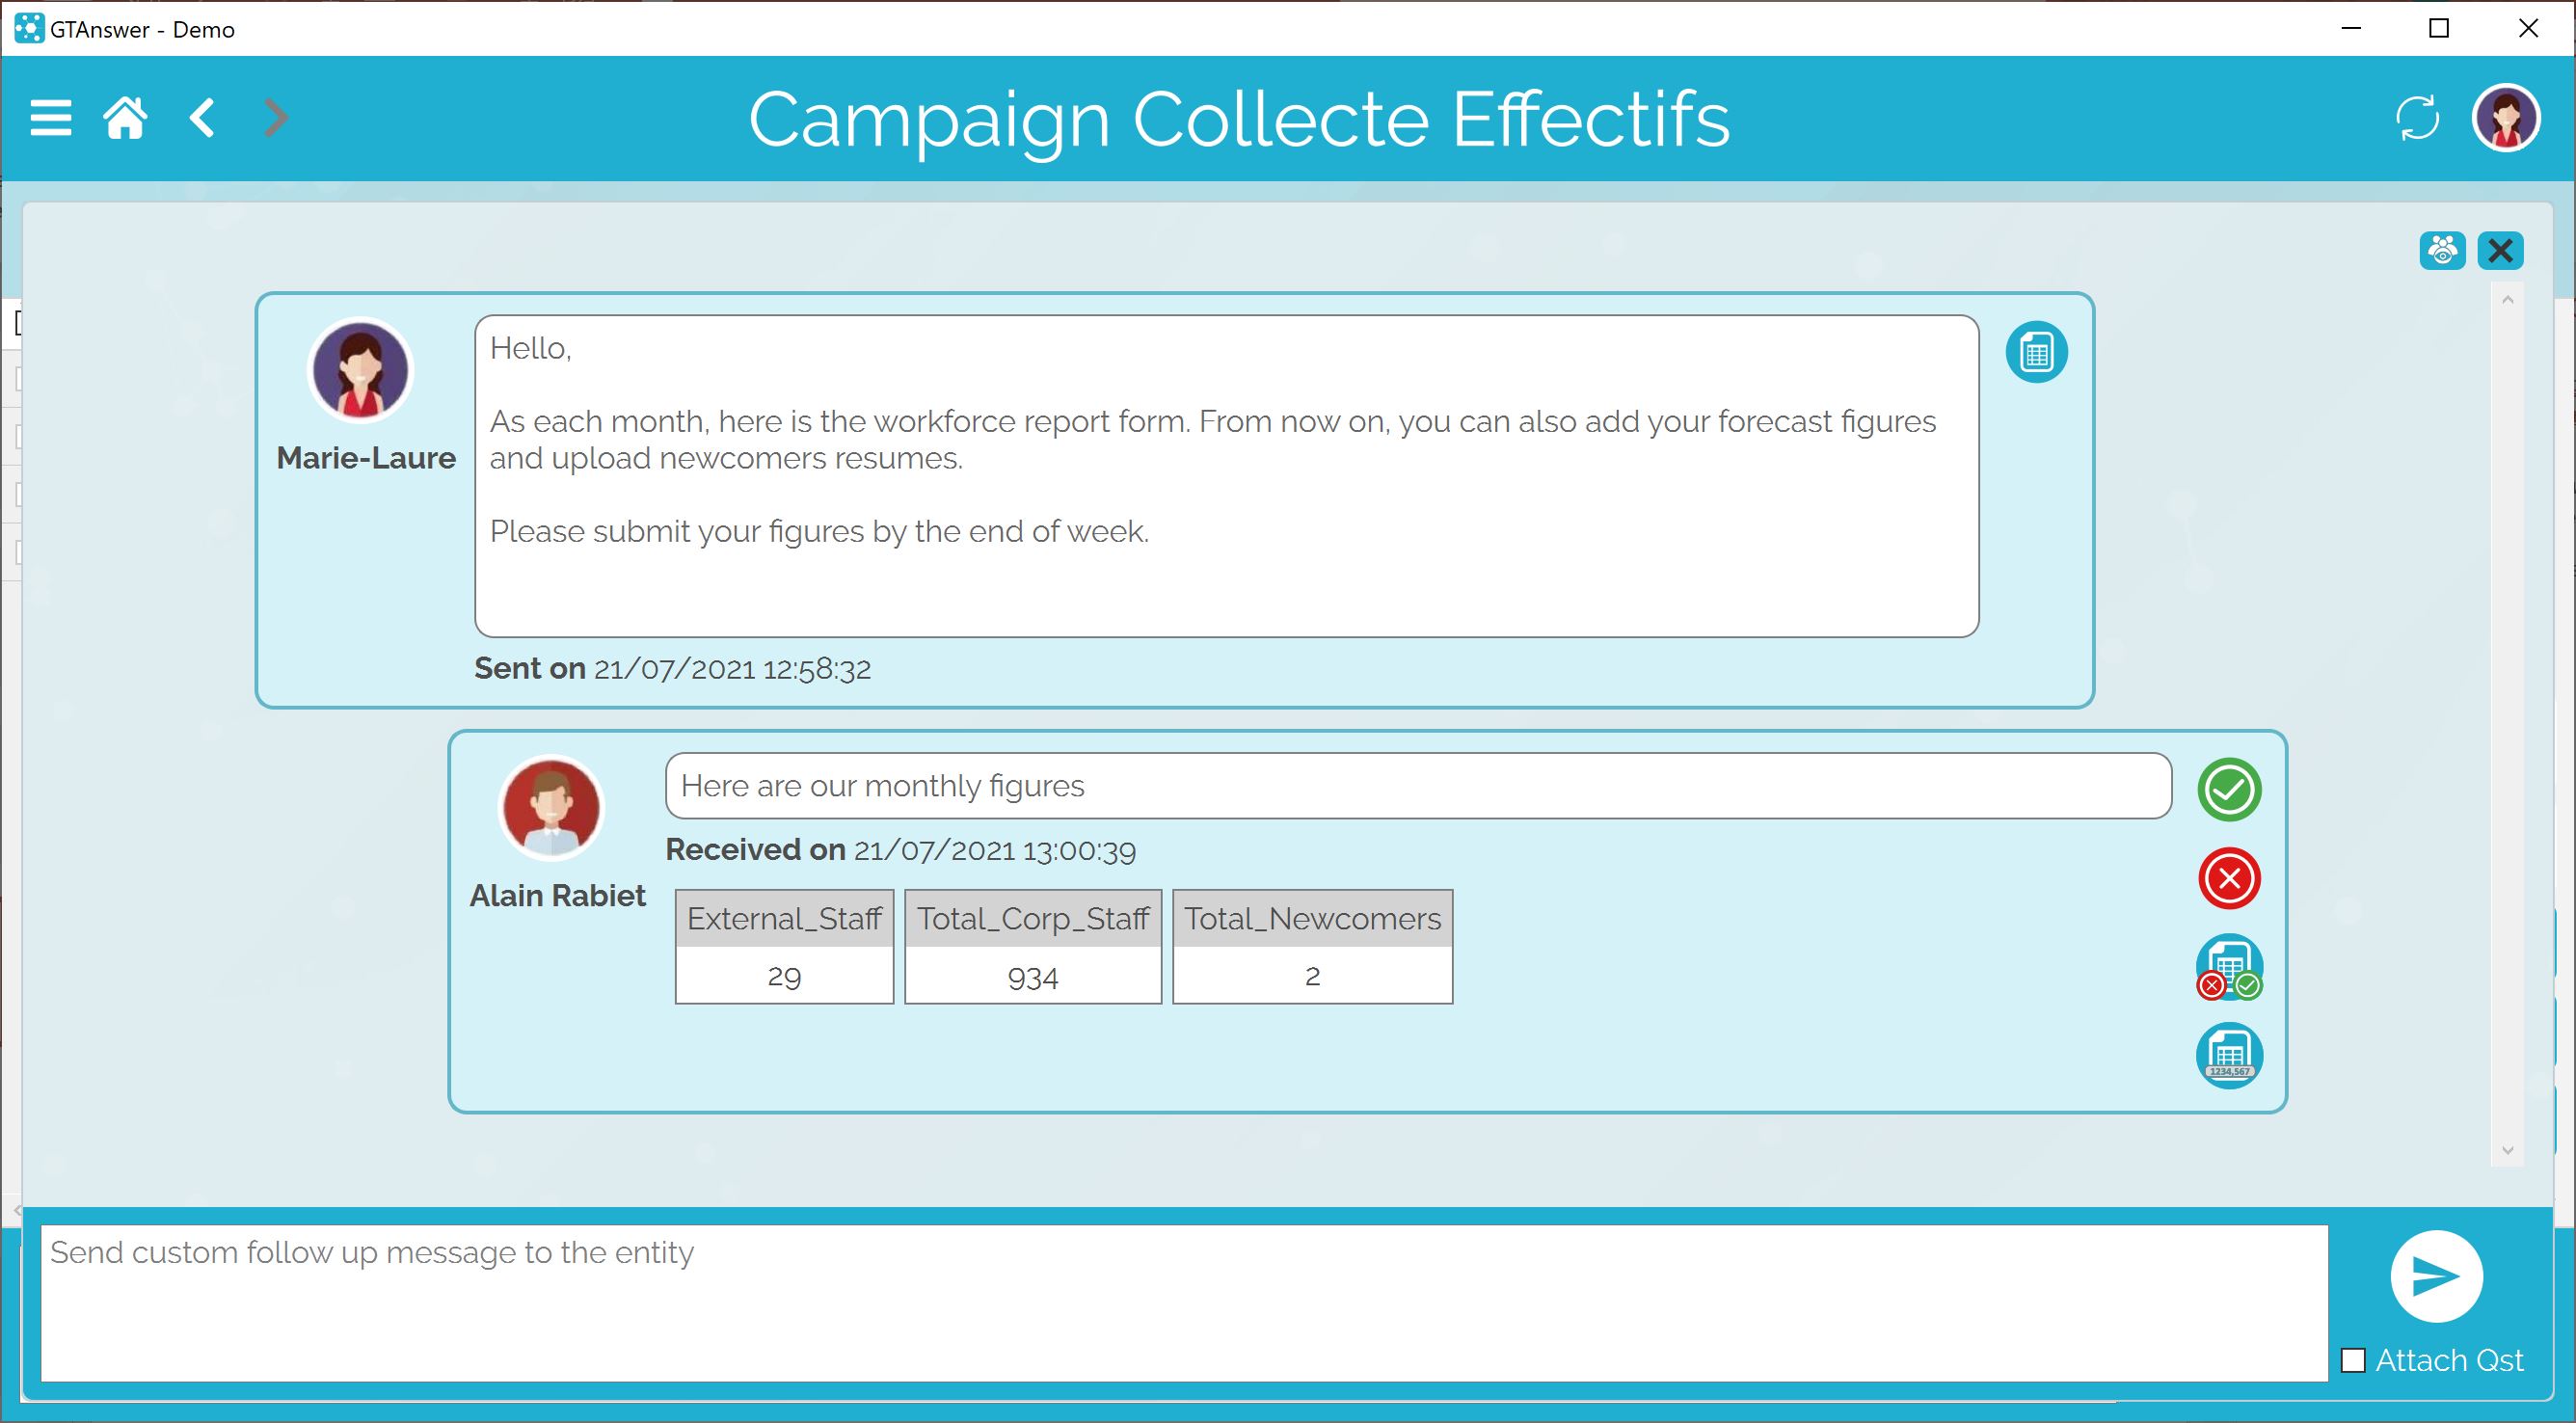This screenshot has height=1423, width=2576.
Task: Click the GTAnswer app icon in title bar
Action: click(x=29, y=29)
